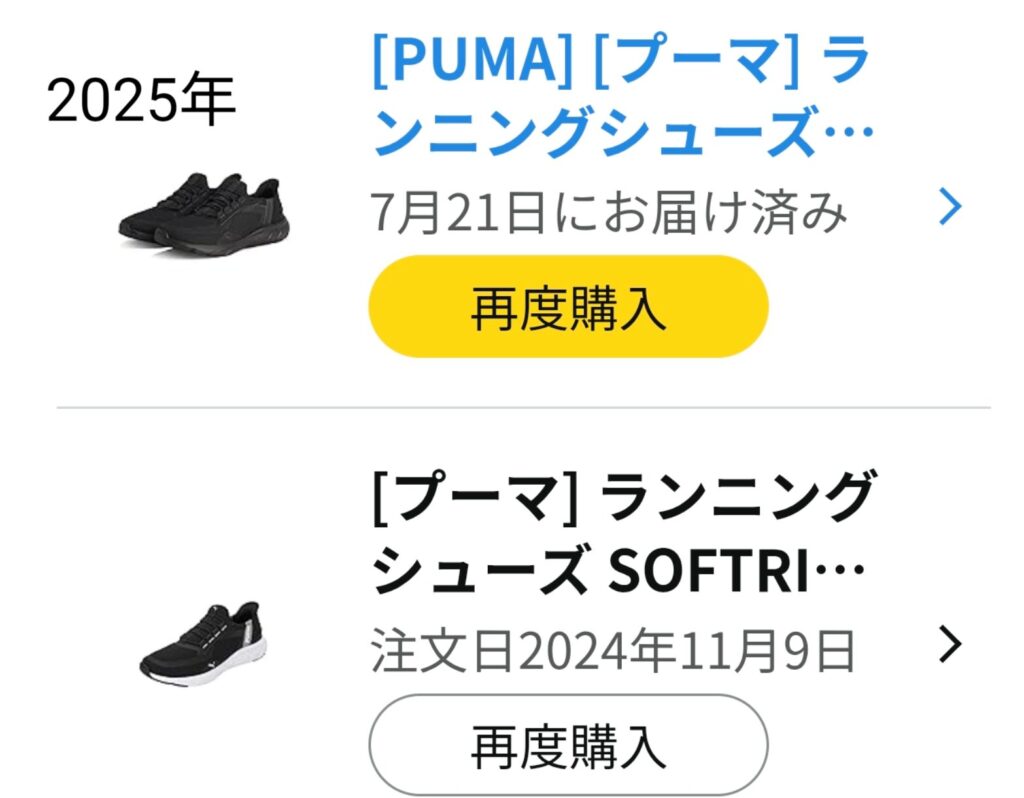Viewport: 1024px width, 798px height.
Task: Click the 7月21日にお届け済み delivery status
Action: 609,212
